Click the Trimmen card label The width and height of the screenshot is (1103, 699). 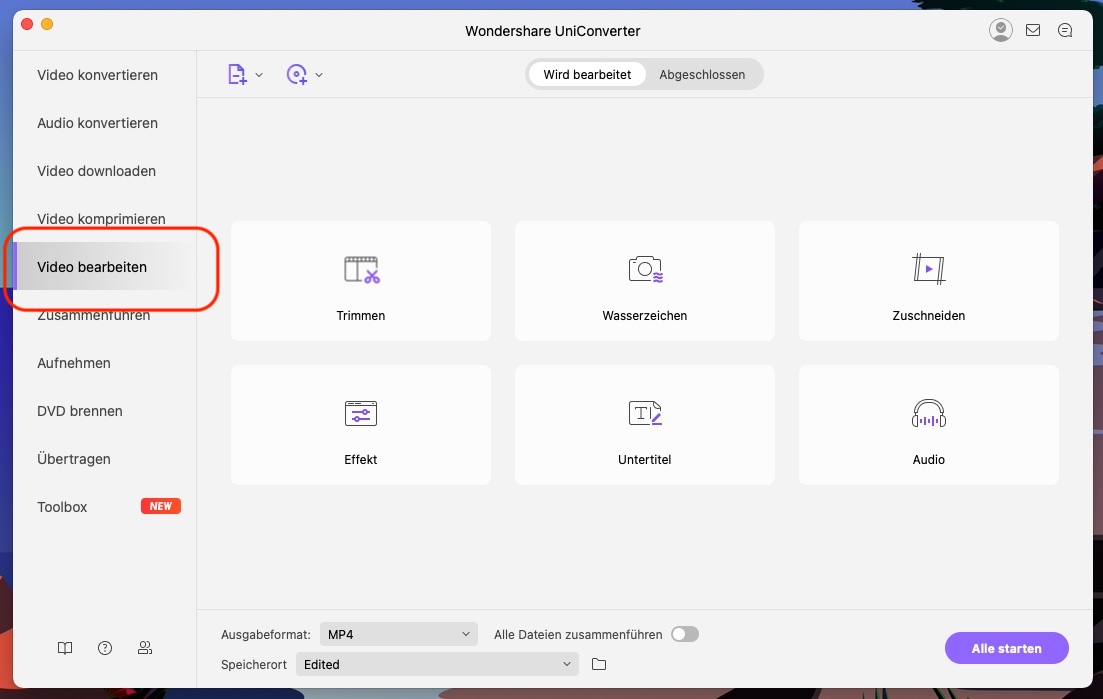coord(361,316)
